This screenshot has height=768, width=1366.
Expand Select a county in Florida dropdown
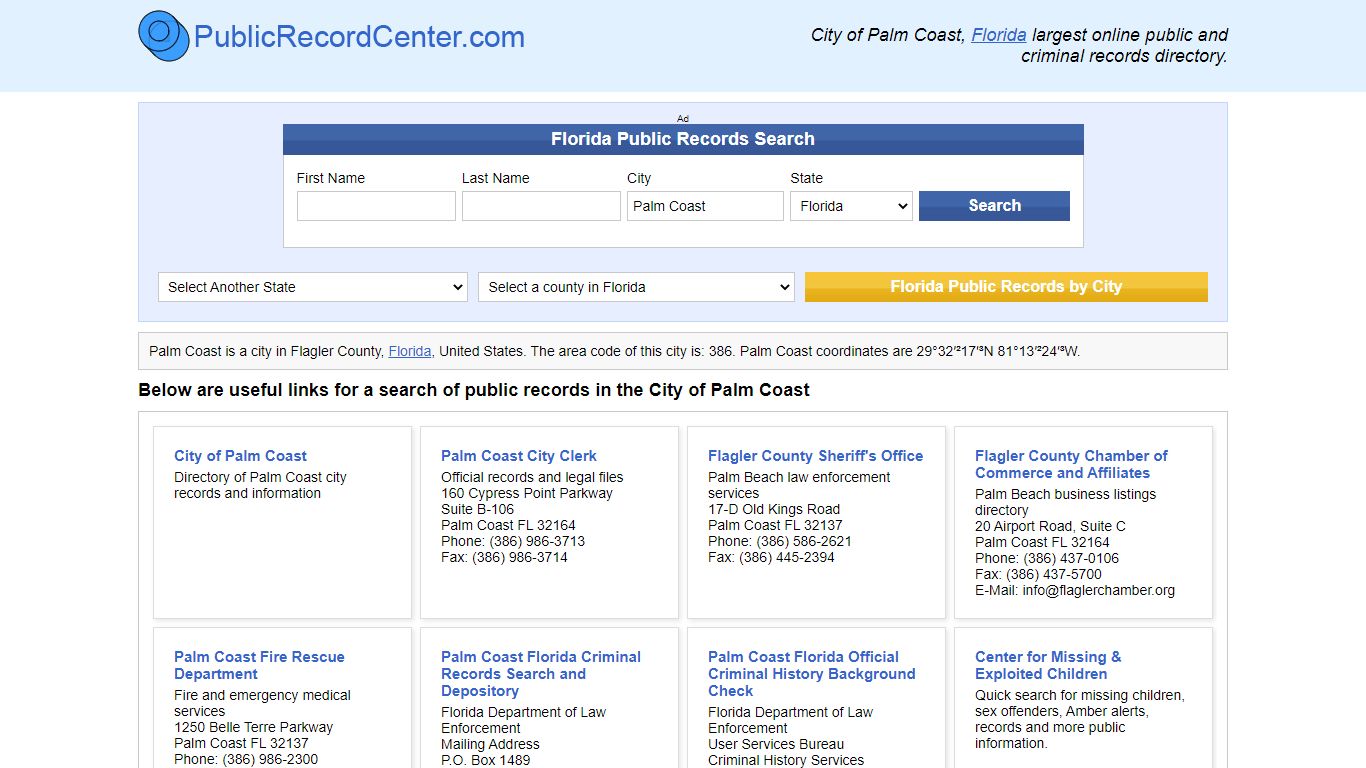pos(636,287)
